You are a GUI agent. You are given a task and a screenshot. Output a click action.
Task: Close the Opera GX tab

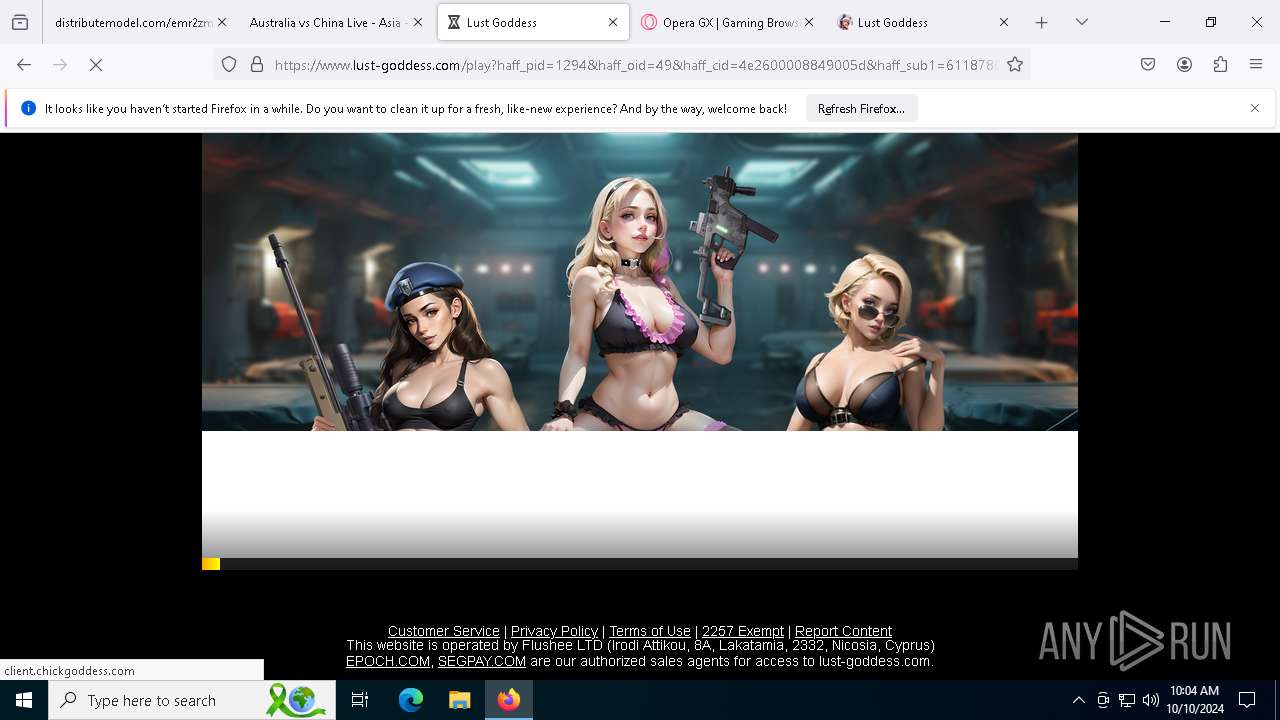[809, 22]
